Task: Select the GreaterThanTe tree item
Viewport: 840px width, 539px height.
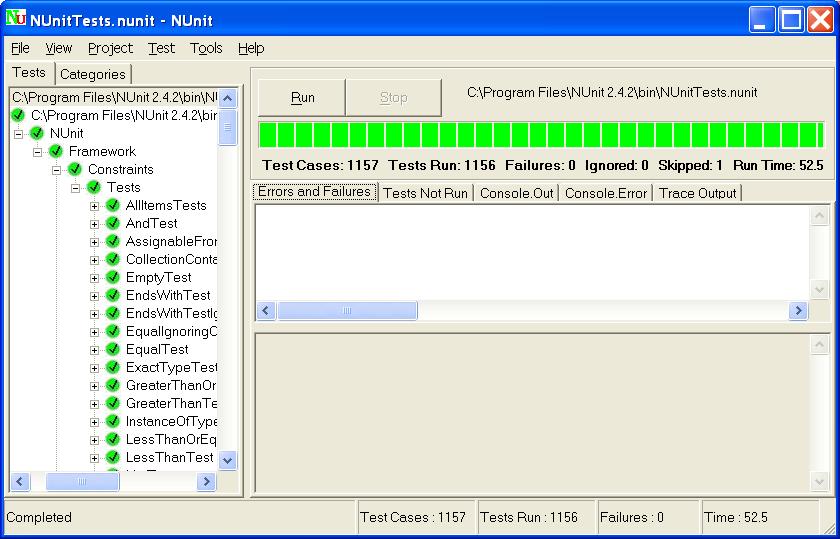Action: [171, 403]
